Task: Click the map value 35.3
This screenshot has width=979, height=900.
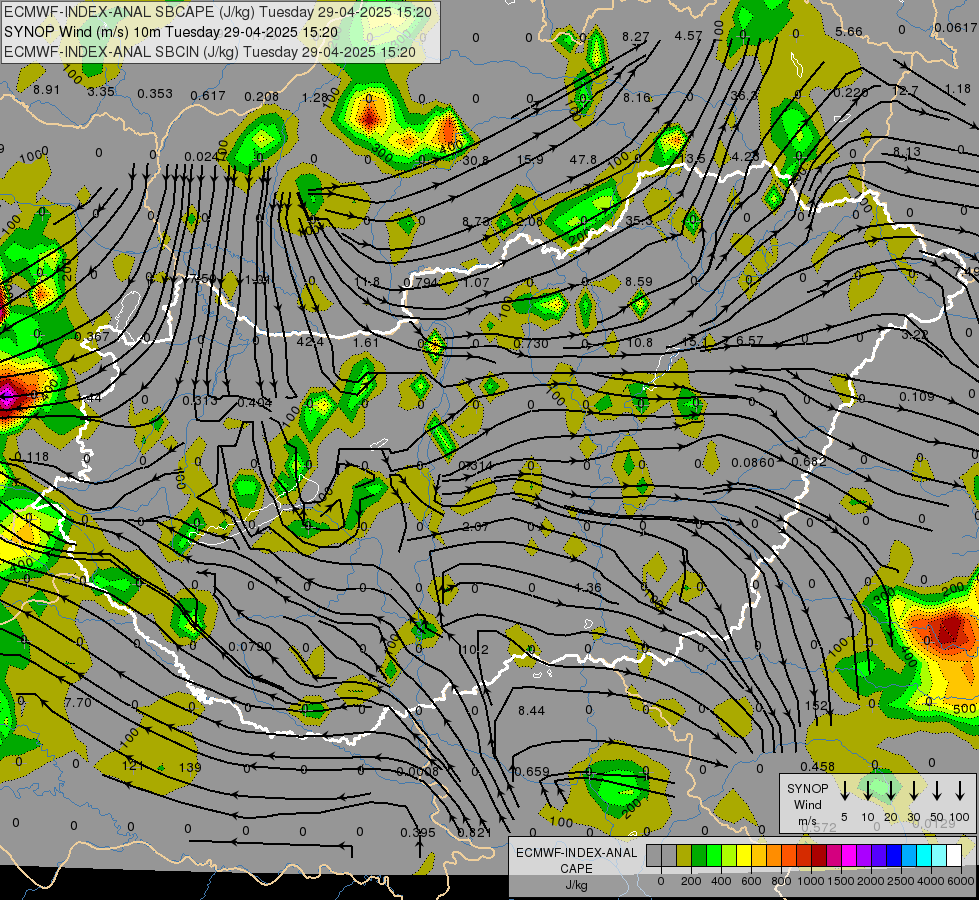Action: [638, 220]
